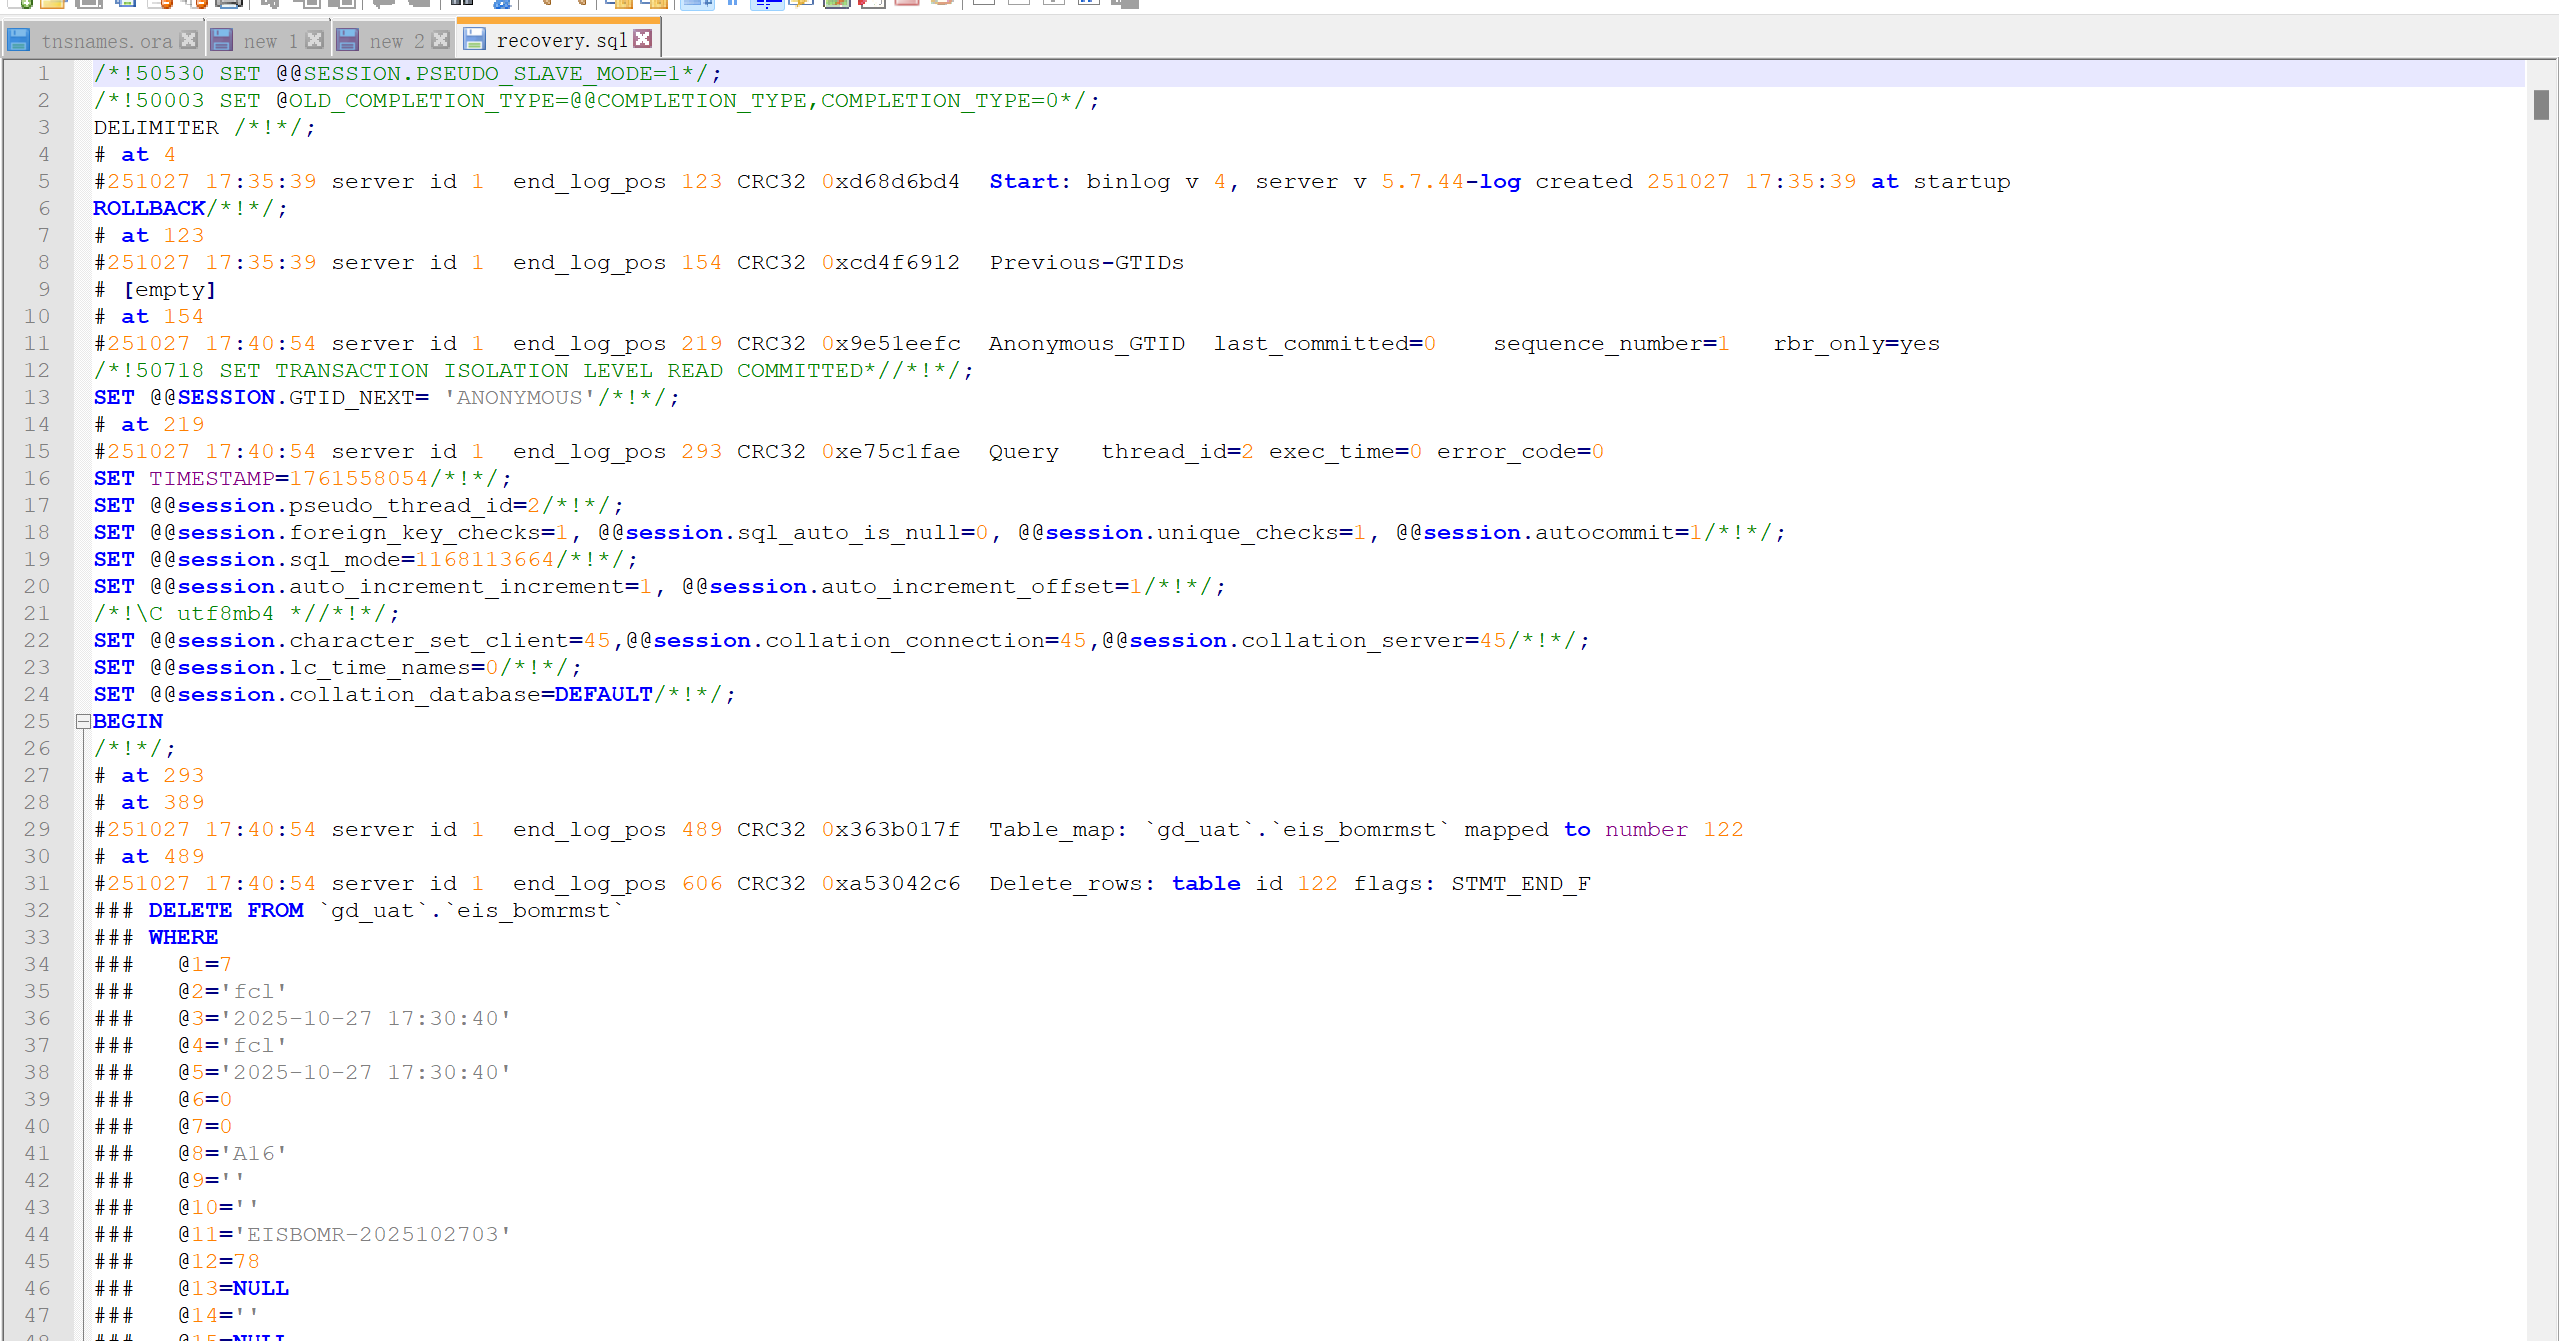This screenshot has height=1341, width=2559.
Task: Close the tnsnames.ora tab
Action: (188, 40)
